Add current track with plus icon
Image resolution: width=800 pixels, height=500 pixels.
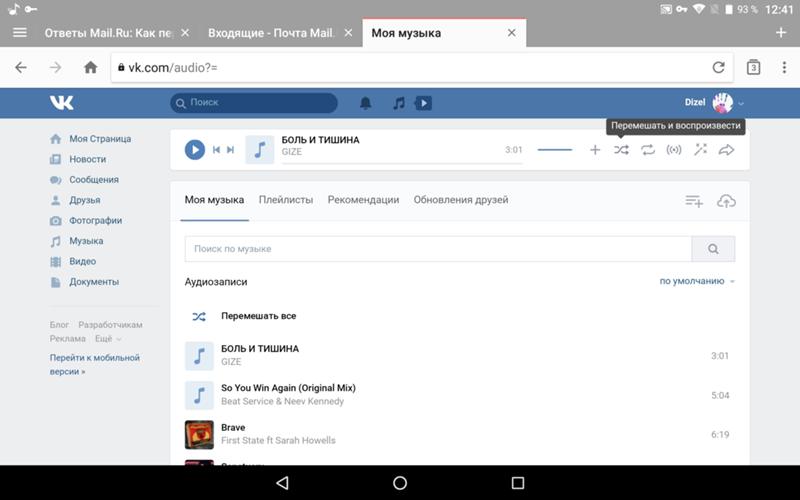pyautogui.click(x=595, y=150)
